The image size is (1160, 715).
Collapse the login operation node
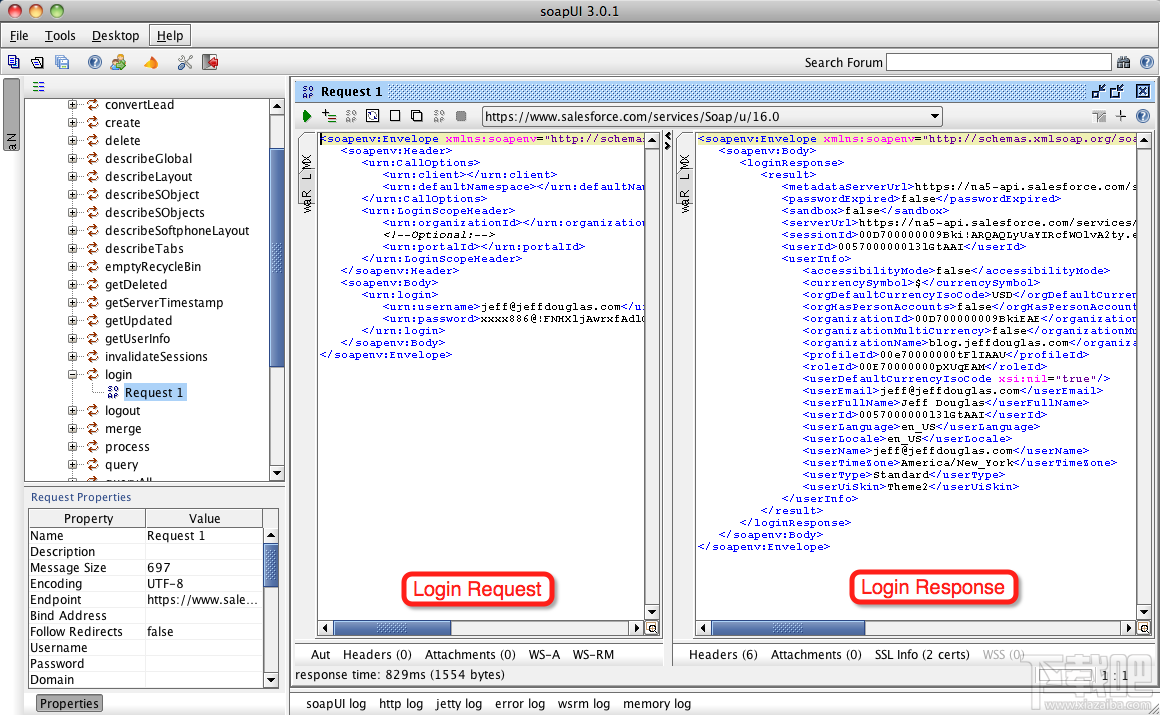pos(72,375)
